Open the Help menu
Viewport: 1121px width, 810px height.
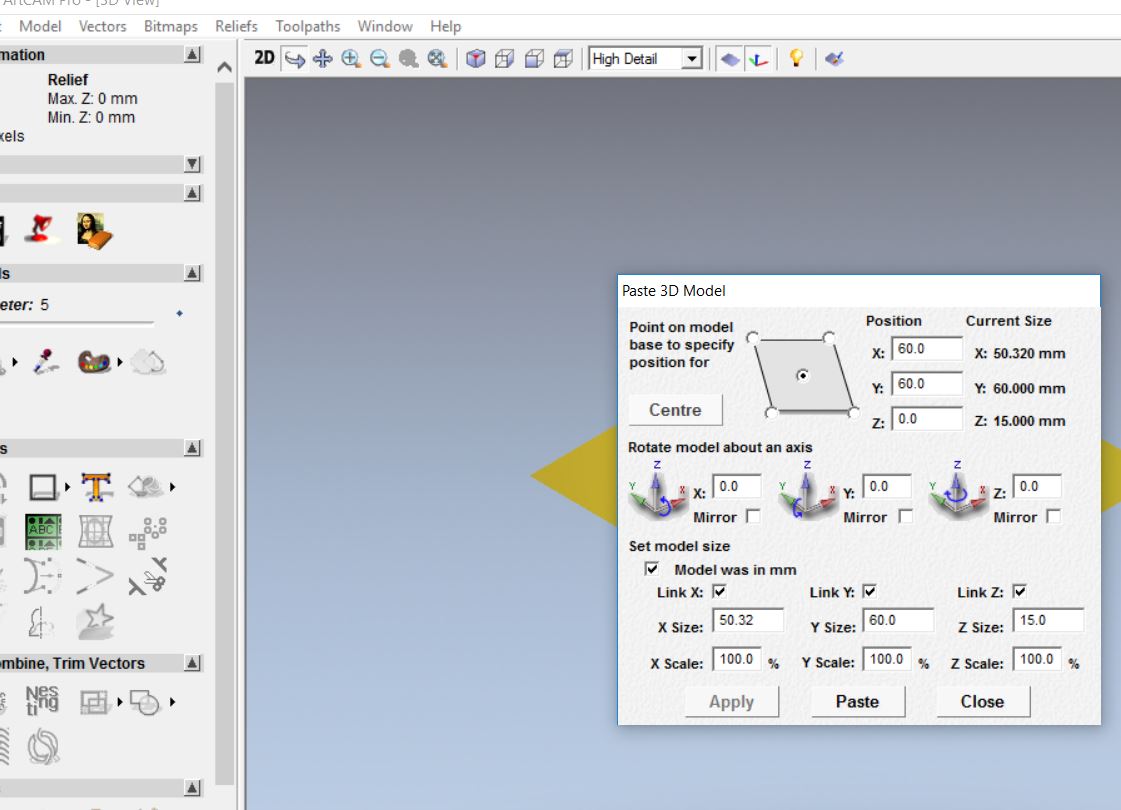[445, 26]
